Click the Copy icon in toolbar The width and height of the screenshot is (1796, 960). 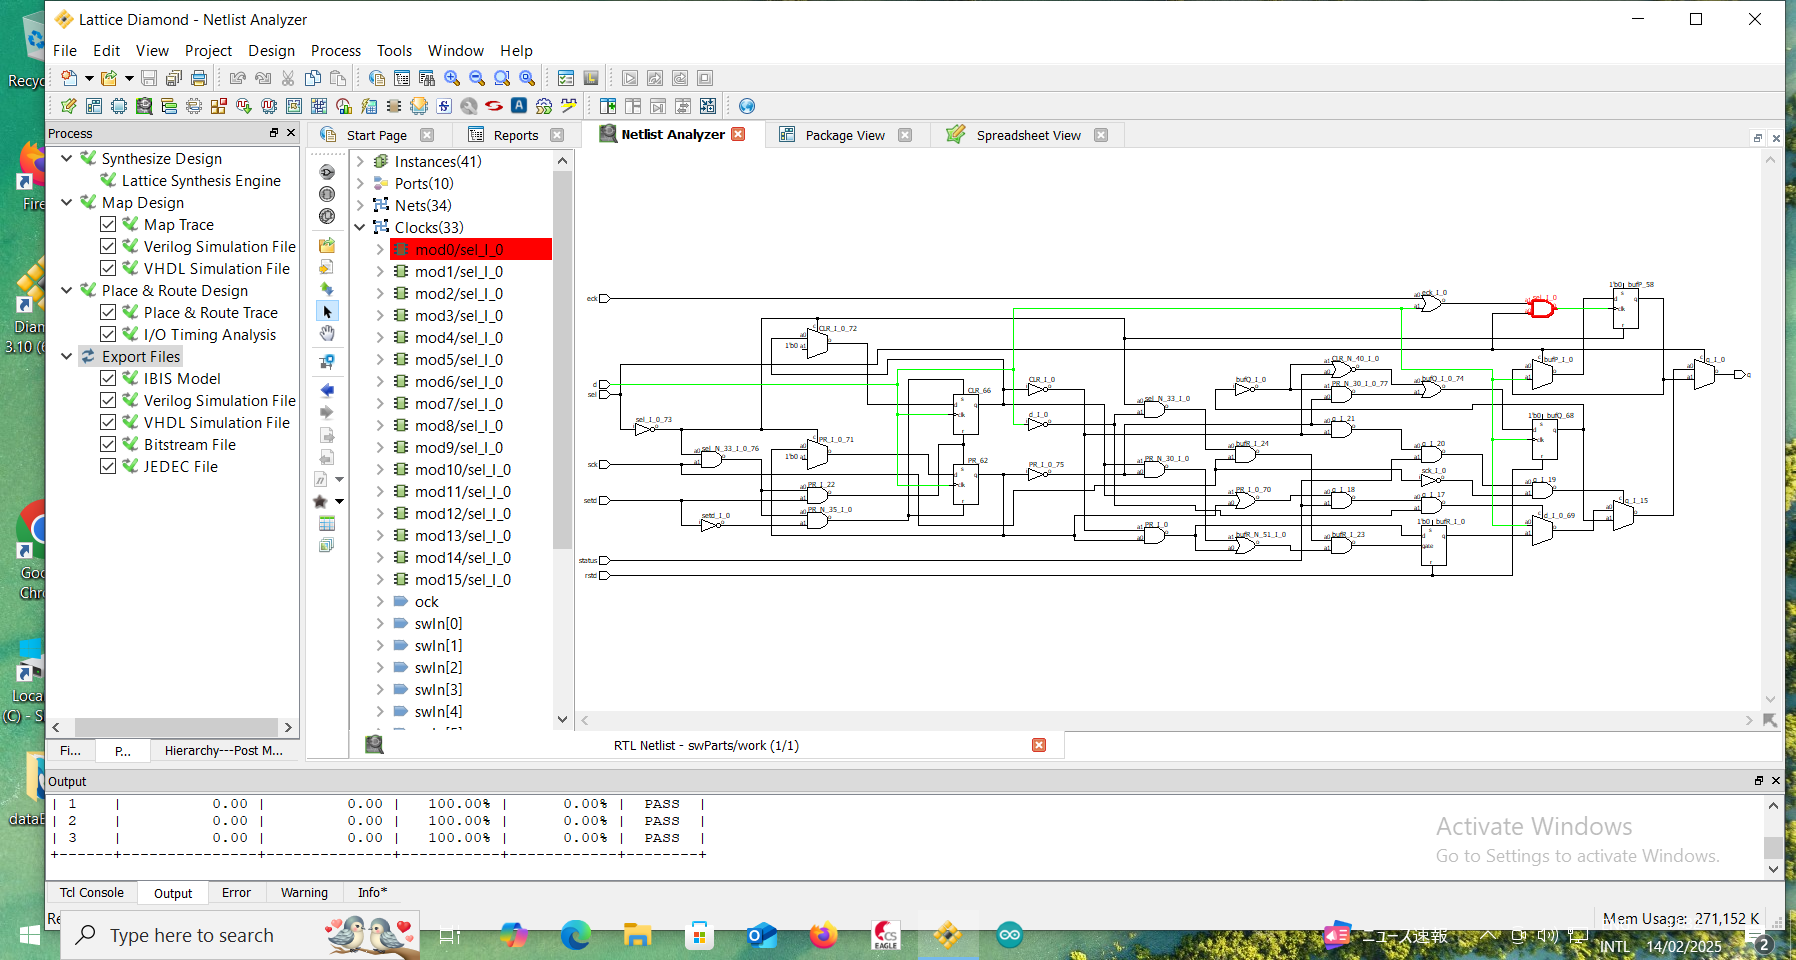point(313,78)
